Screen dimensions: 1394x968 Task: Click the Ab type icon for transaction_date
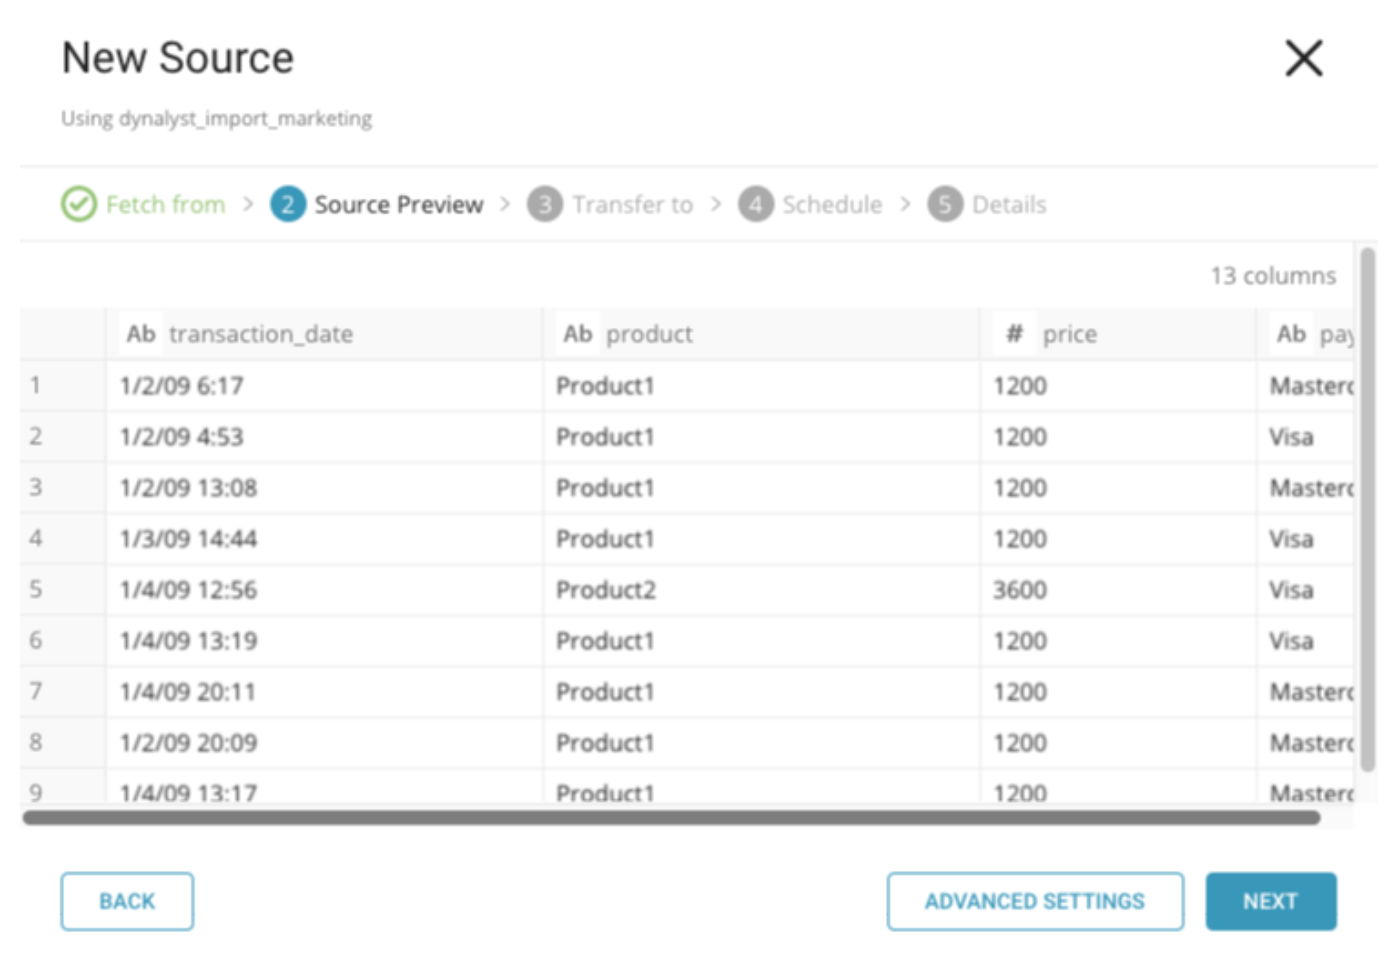141,334
